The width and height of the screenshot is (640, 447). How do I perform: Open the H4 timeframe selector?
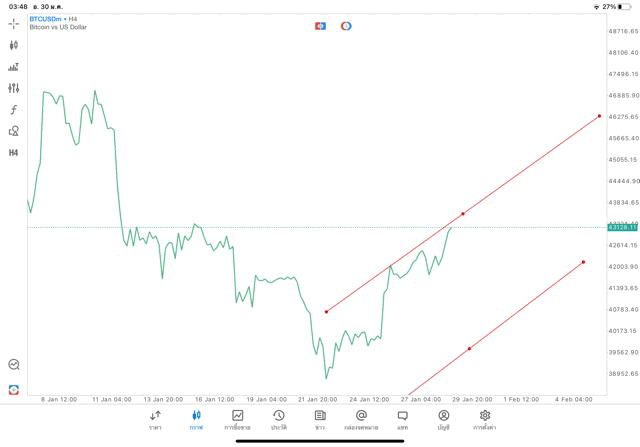tap(14, 153)
